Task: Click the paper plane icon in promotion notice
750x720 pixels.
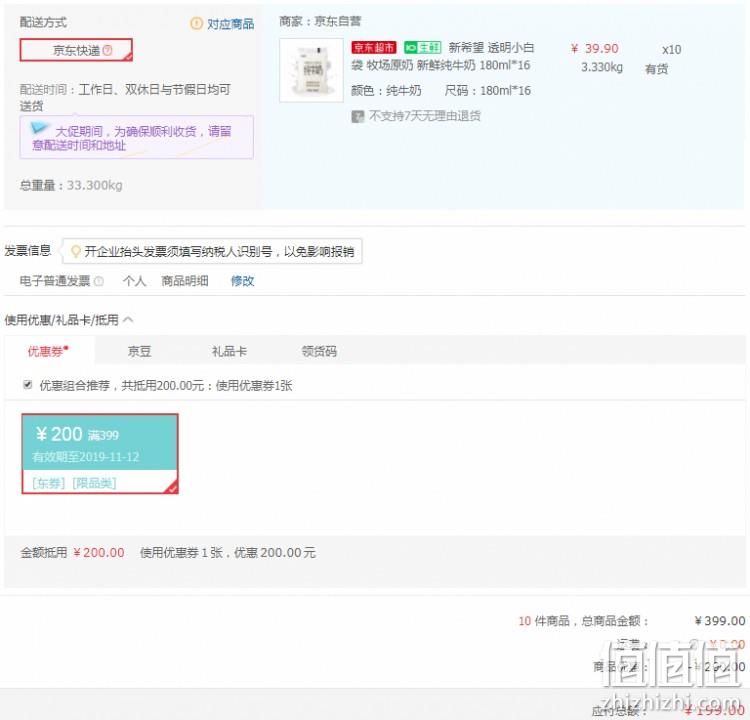Action: coord(39,128)
